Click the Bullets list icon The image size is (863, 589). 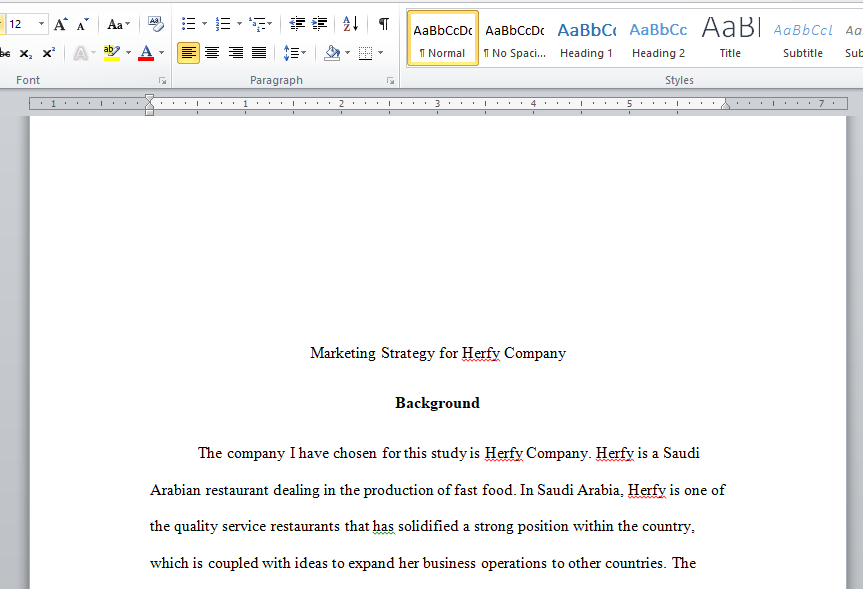pos(189,24)
